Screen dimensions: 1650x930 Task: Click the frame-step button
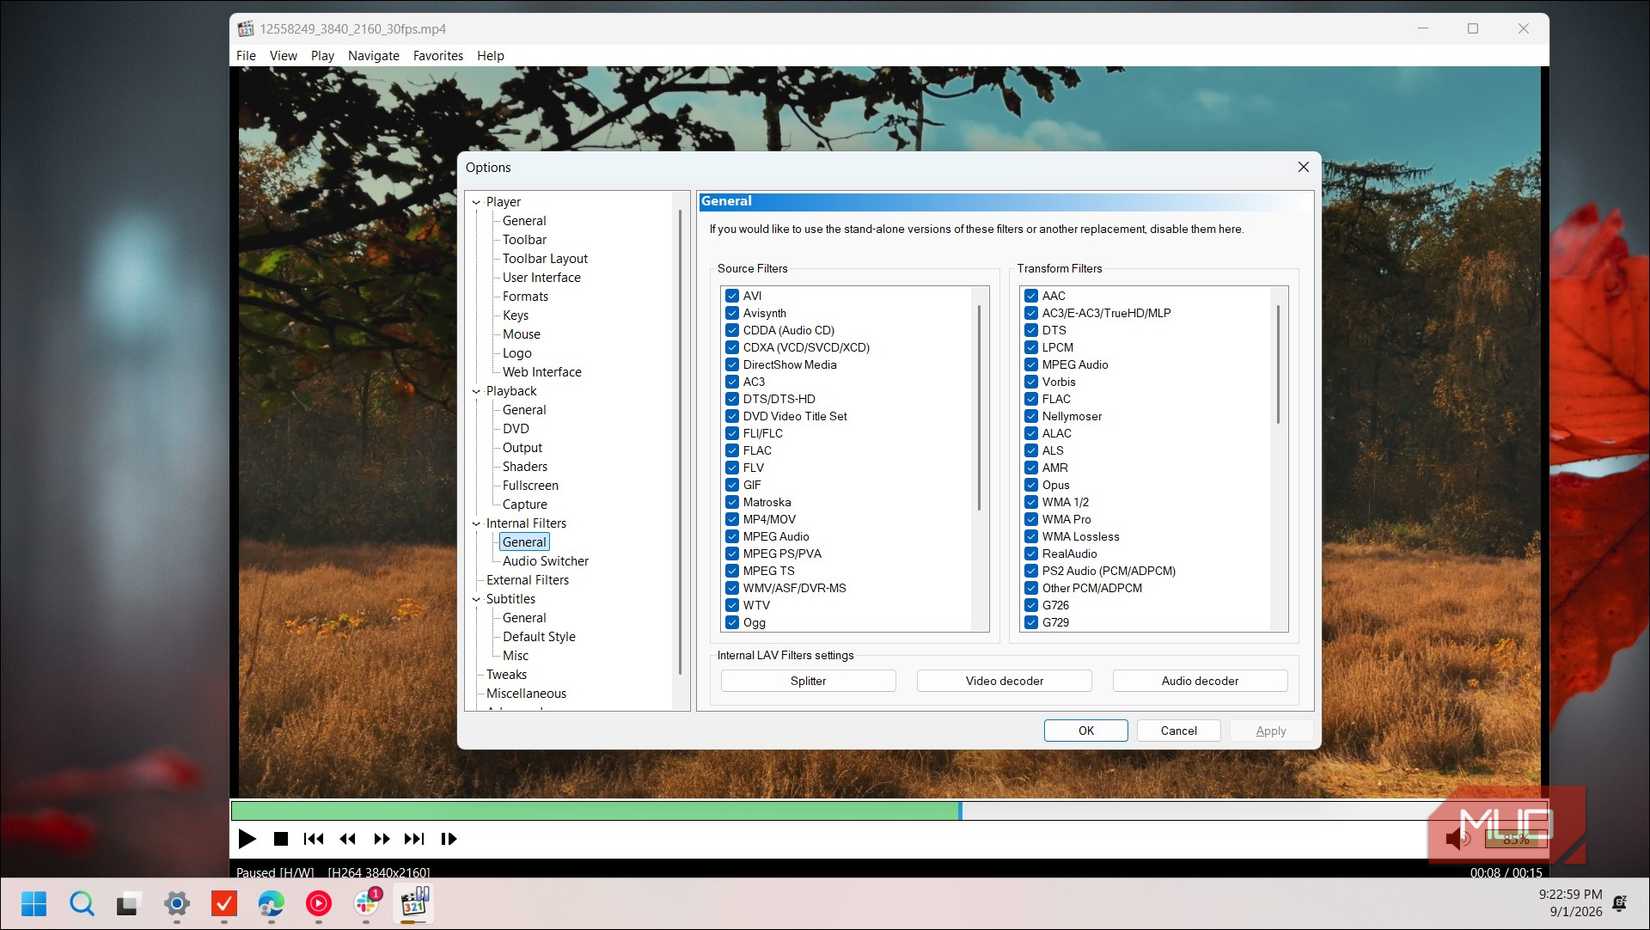[449, 839]
